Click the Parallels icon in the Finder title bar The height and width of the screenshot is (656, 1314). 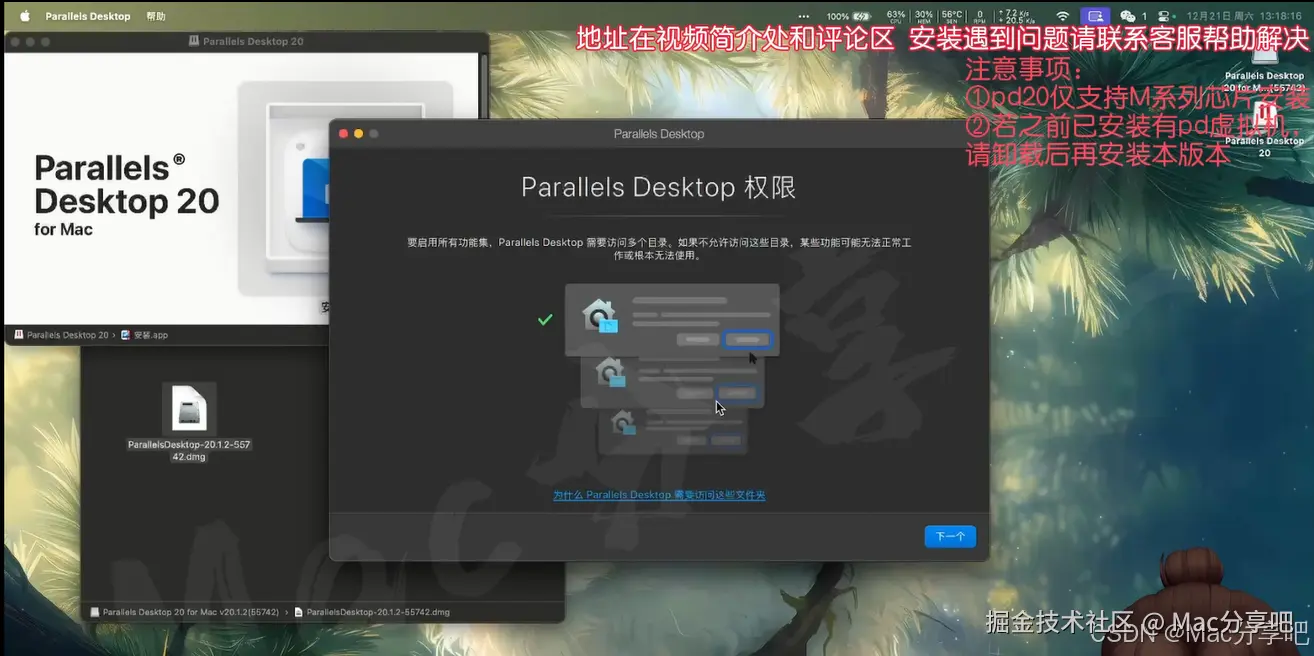[192, 41]
